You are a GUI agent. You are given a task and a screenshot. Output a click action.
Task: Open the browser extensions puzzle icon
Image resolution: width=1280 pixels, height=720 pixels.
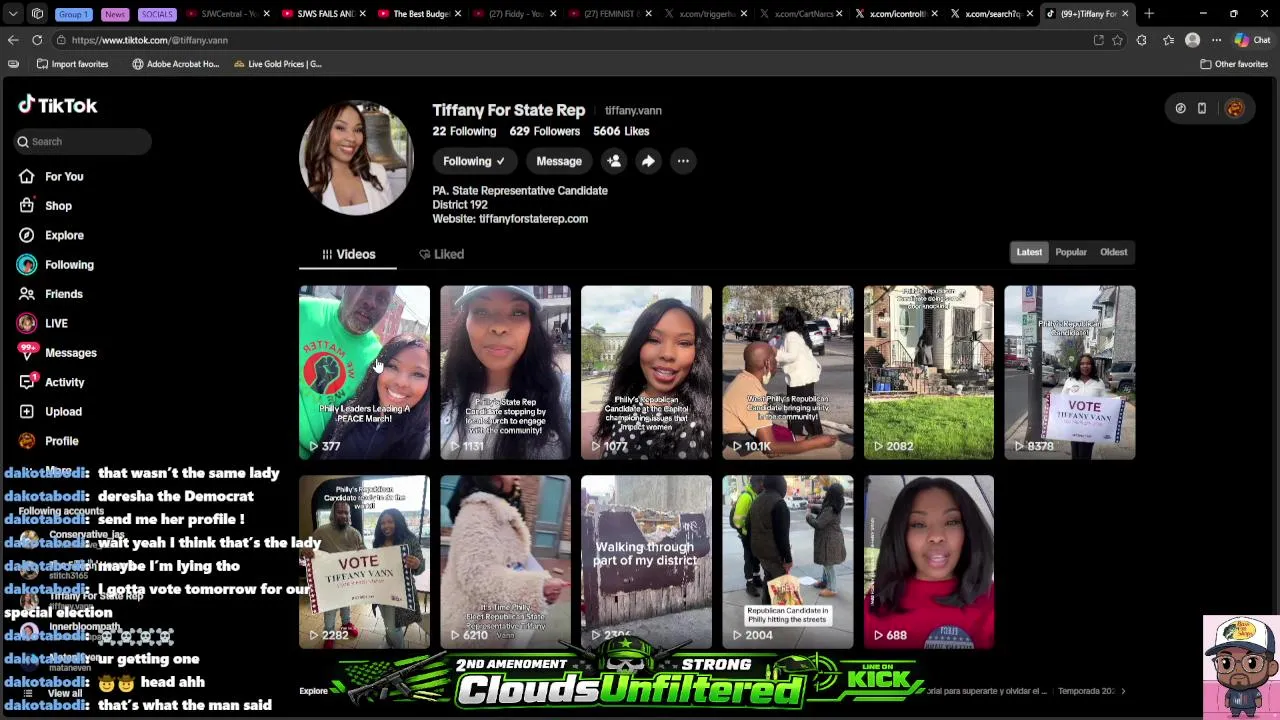point(1141,40)
